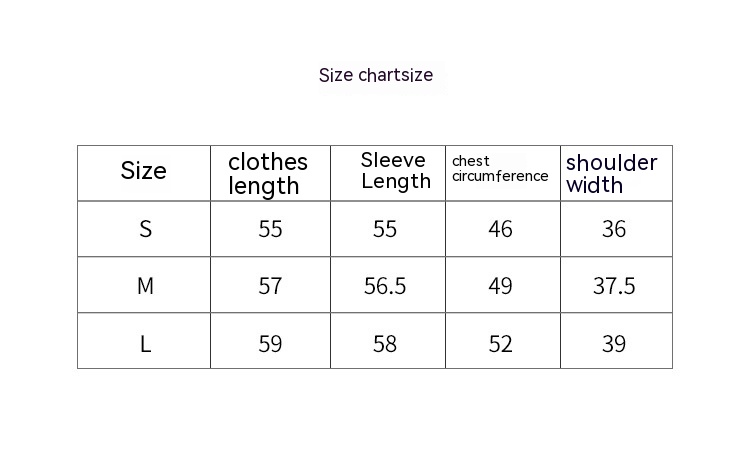Select shoulder width value 37.5
The width and height of the screenshot is (750, 450).
click(x=614, y=286)
